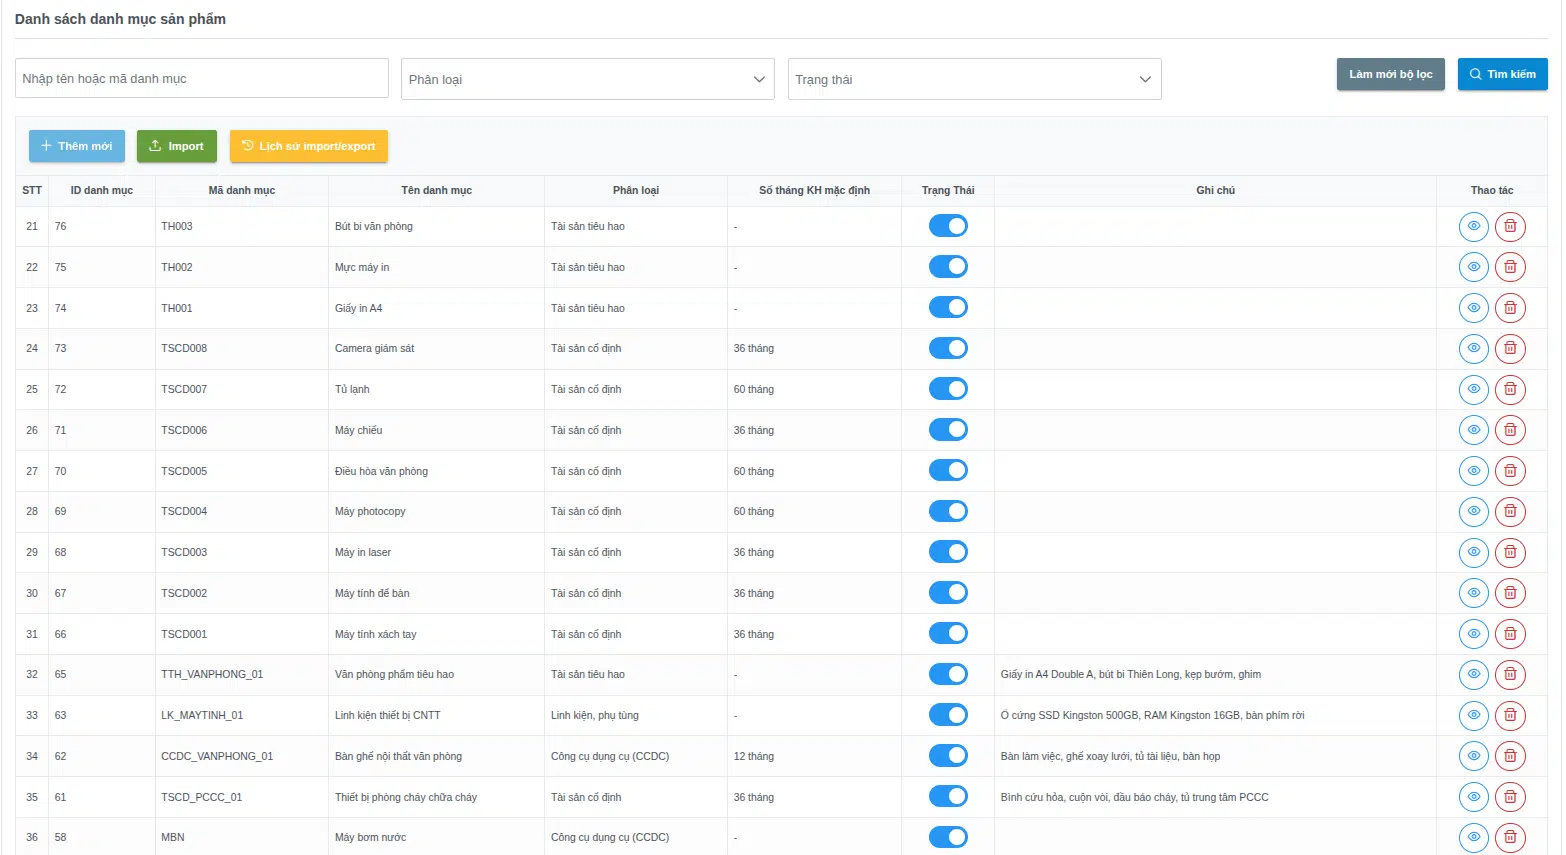The height and width of the screenshot is (855, 1566).
Task: Open Lịch sử import/export
Action: point(309,146)
